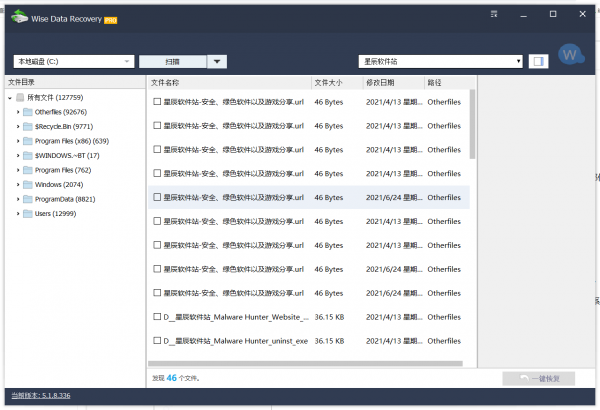Expand the Windows (2074) tree node
The height and width of the screenshot is (410, 600).
click(x=18, y=185)
